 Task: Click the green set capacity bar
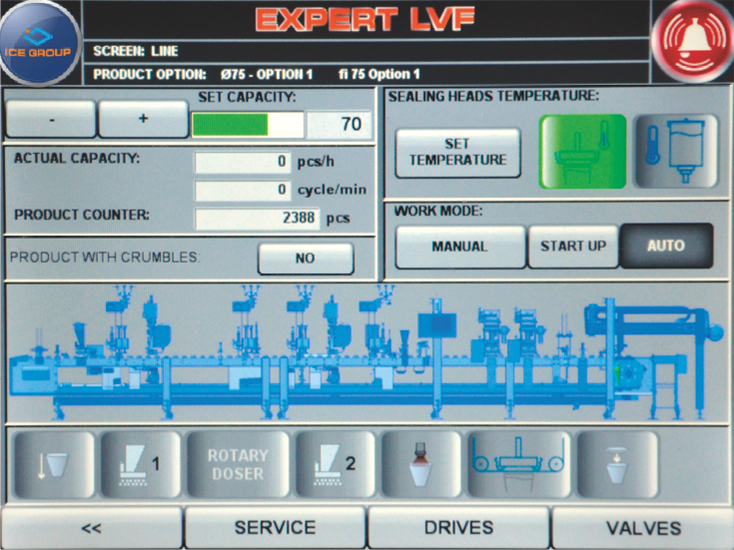(248, 125)
